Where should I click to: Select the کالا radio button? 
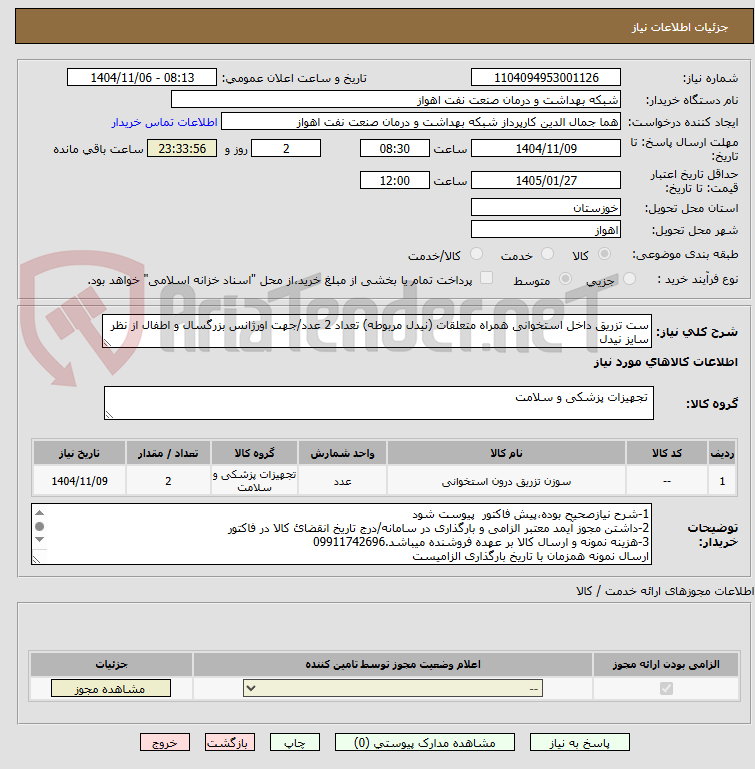604,254
